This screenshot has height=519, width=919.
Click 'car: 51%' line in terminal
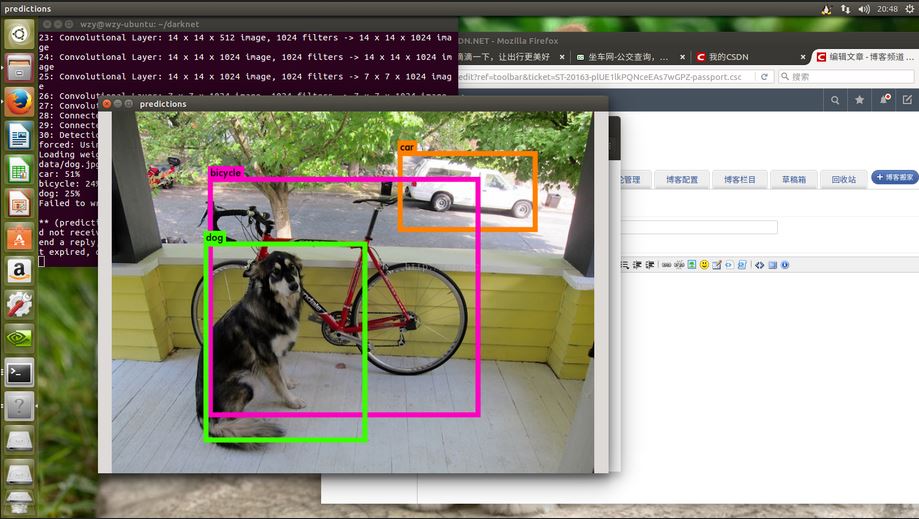click(59, 174)
